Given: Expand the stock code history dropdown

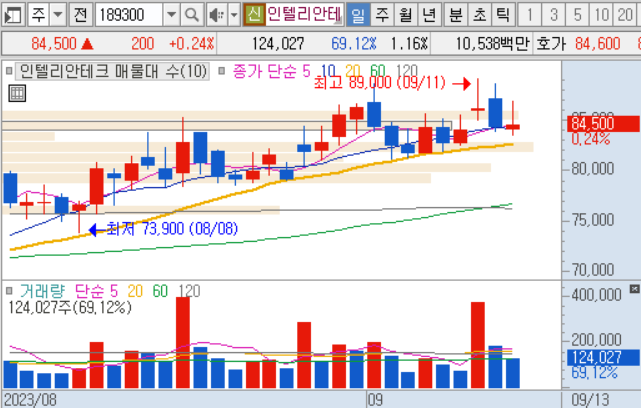Looking at the screenshot, I should click(171, 15).
